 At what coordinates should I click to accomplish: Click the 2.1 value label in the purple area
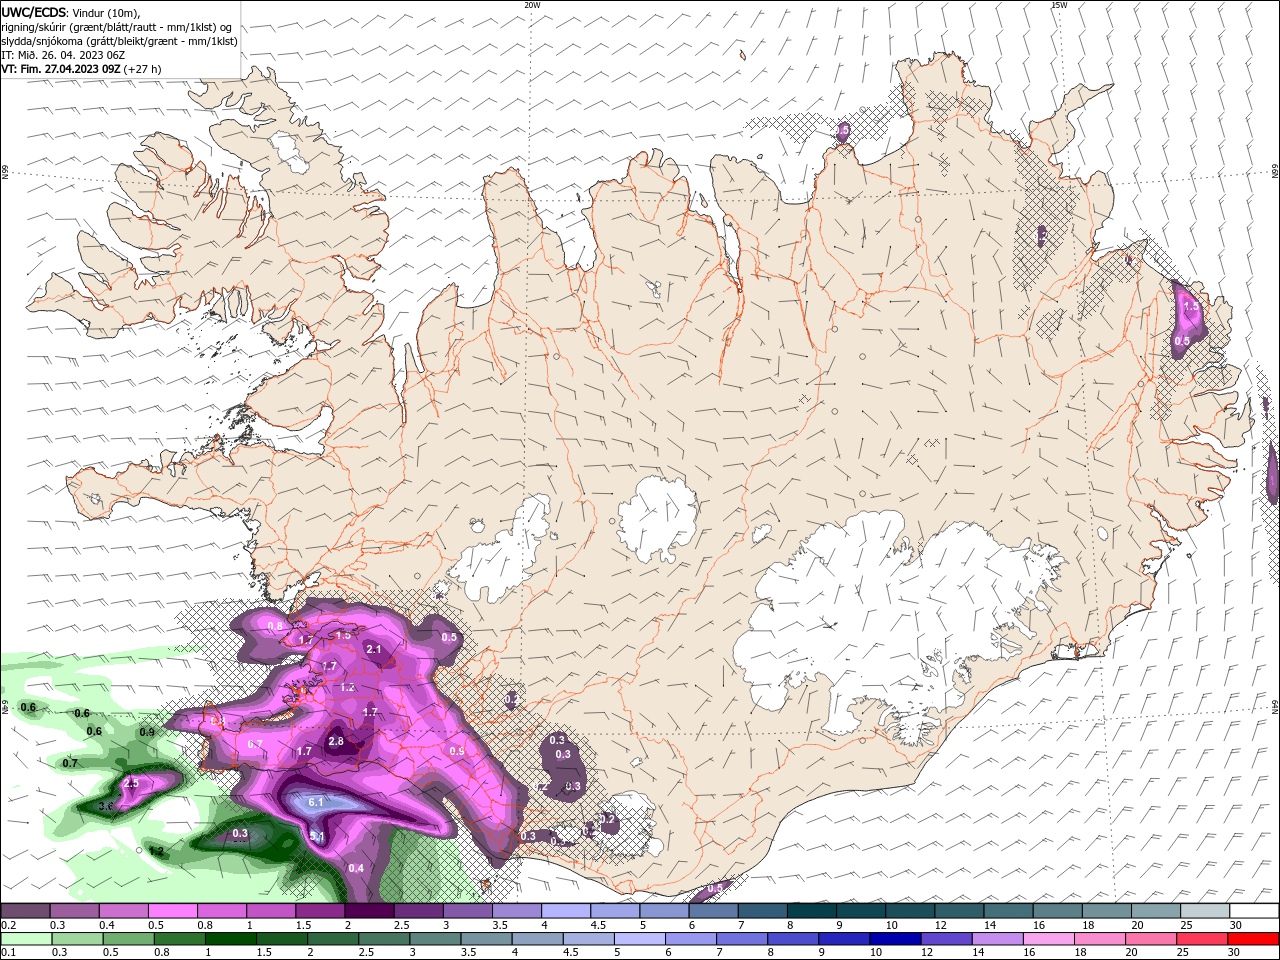374,649
